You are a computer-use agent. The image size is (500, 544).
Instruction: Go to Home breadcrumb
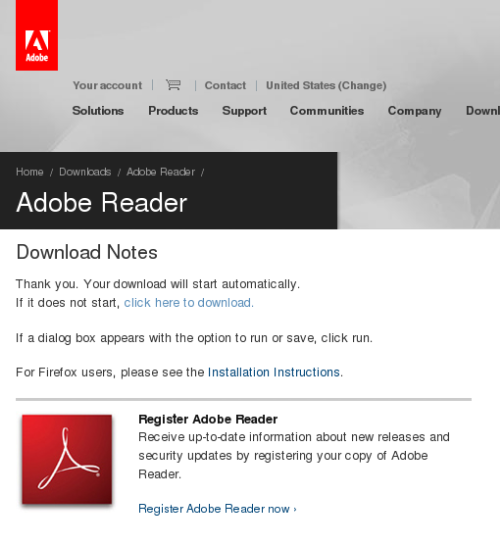pos(29,172)
